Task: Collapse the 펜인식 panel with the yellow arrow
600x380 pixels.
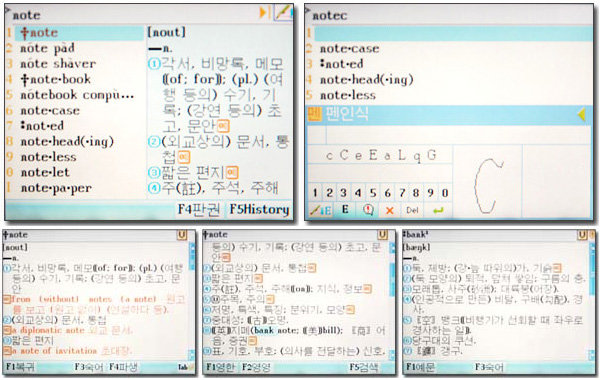Action: 582,114
